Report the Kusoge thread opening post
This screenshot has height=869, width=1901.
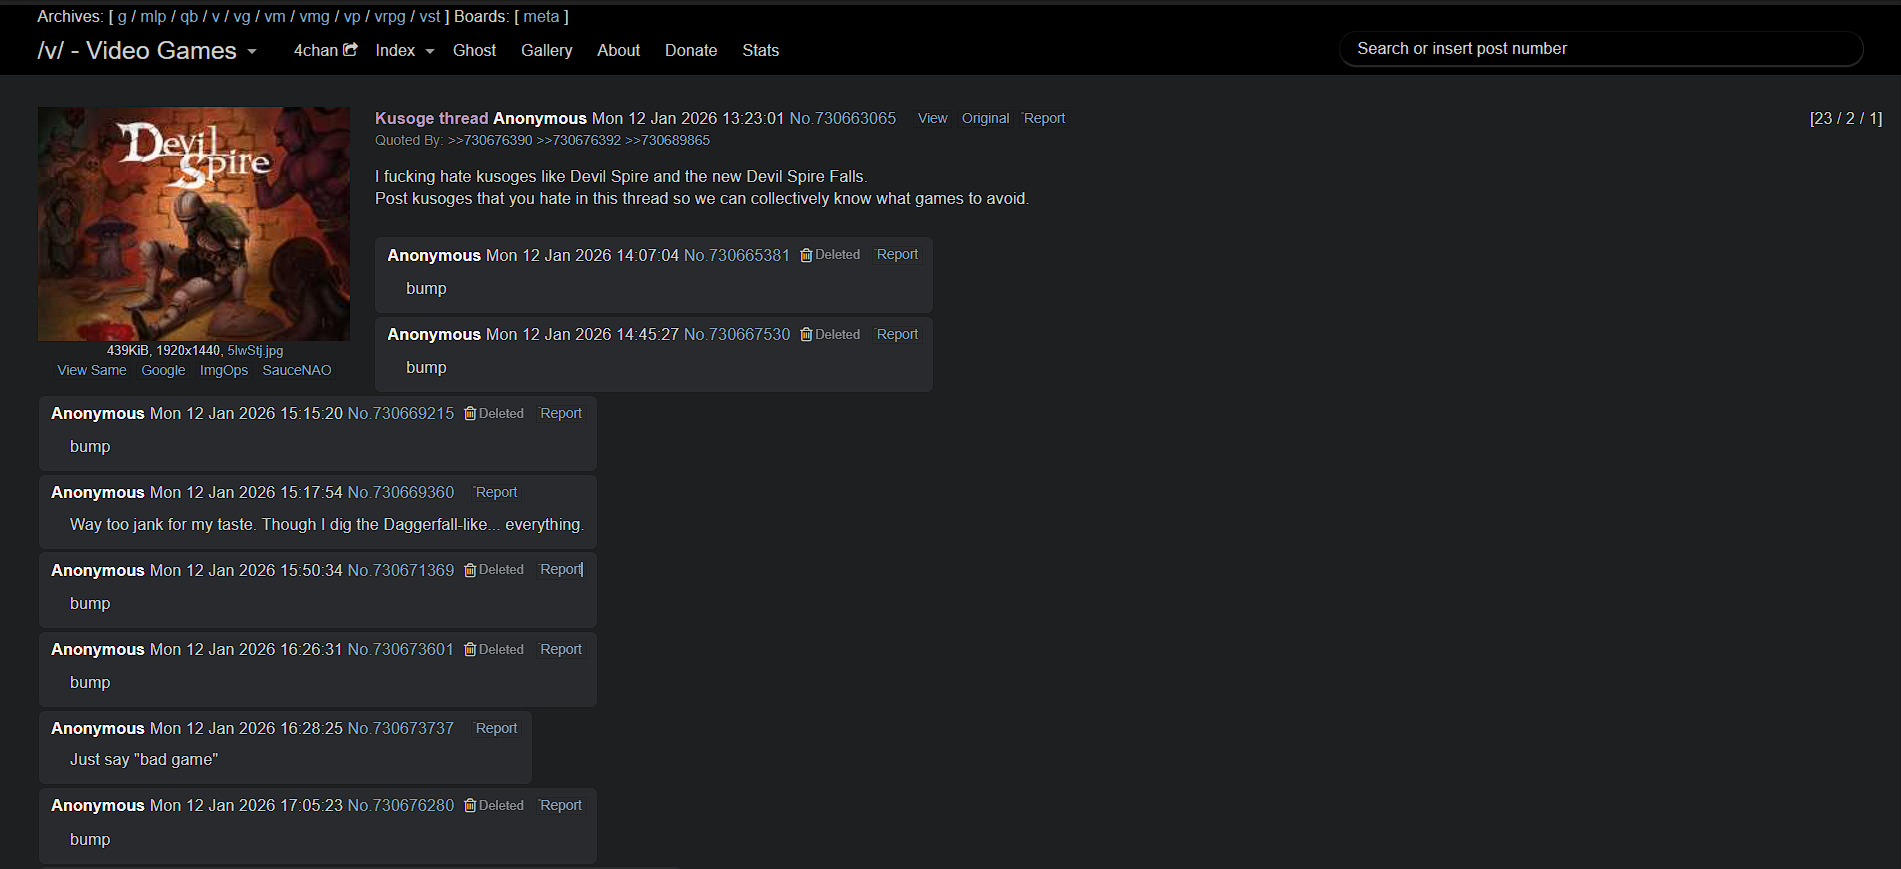1044,118
